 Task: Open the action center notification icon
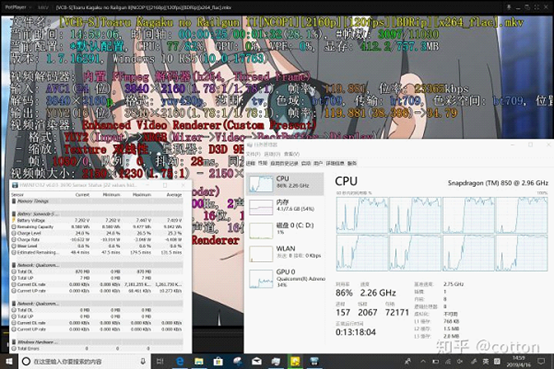(x=541, y=361)
